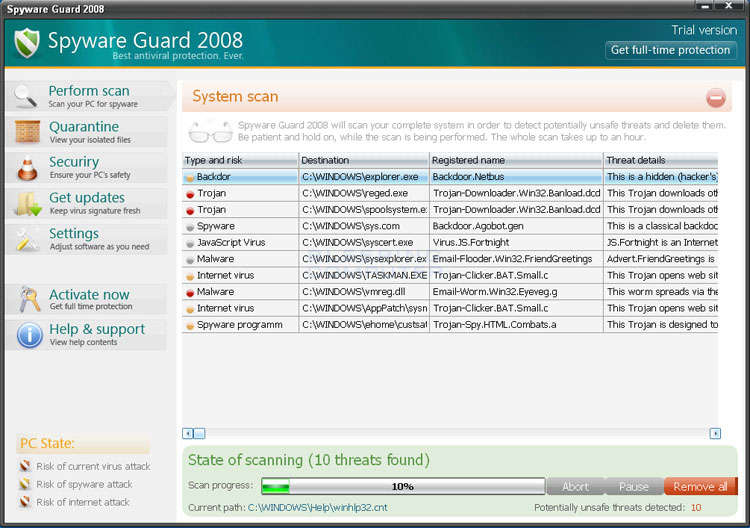Click the icon beside Risk of internet attack
The image size is (750, 528).
click(24, 501)
